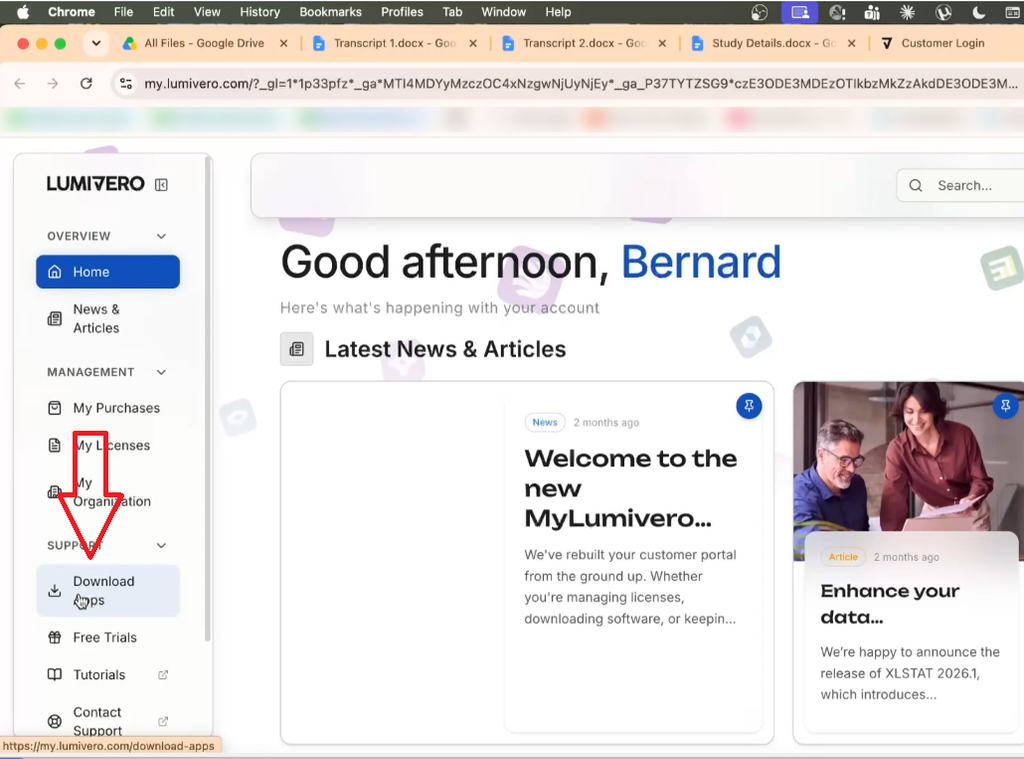
Task: Click the sidebar scrollbar
Action: 208,398
